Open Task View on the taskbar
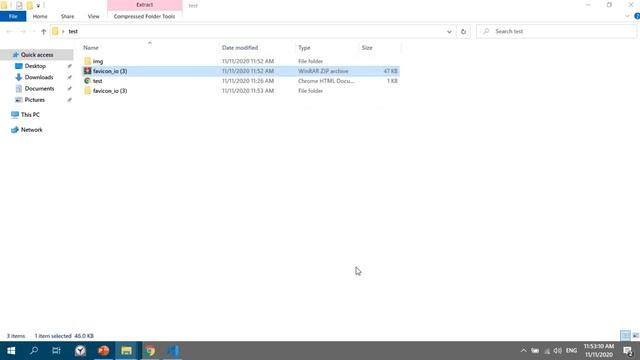 [56, 351]
